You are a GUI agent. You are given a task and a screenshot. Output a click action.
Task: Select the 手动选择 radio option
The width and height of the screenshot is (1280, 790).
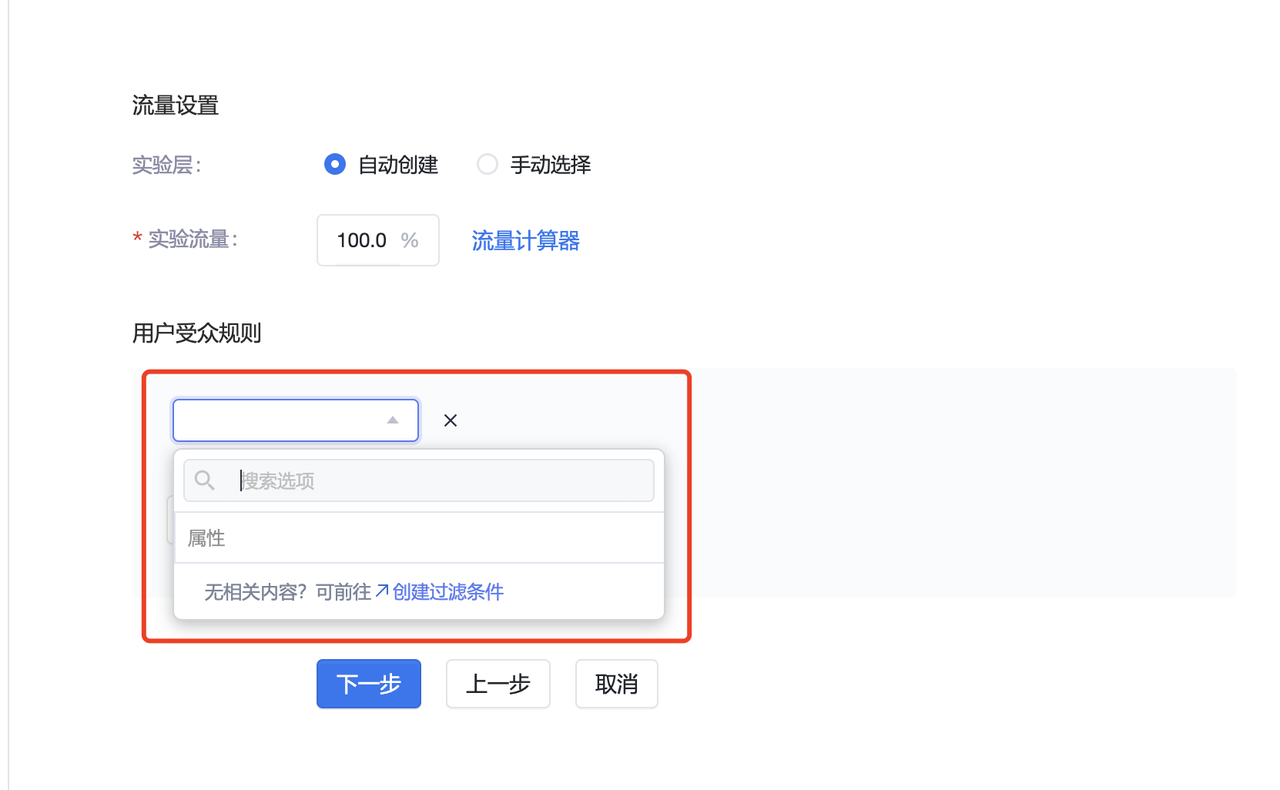(x=487, y=164)
